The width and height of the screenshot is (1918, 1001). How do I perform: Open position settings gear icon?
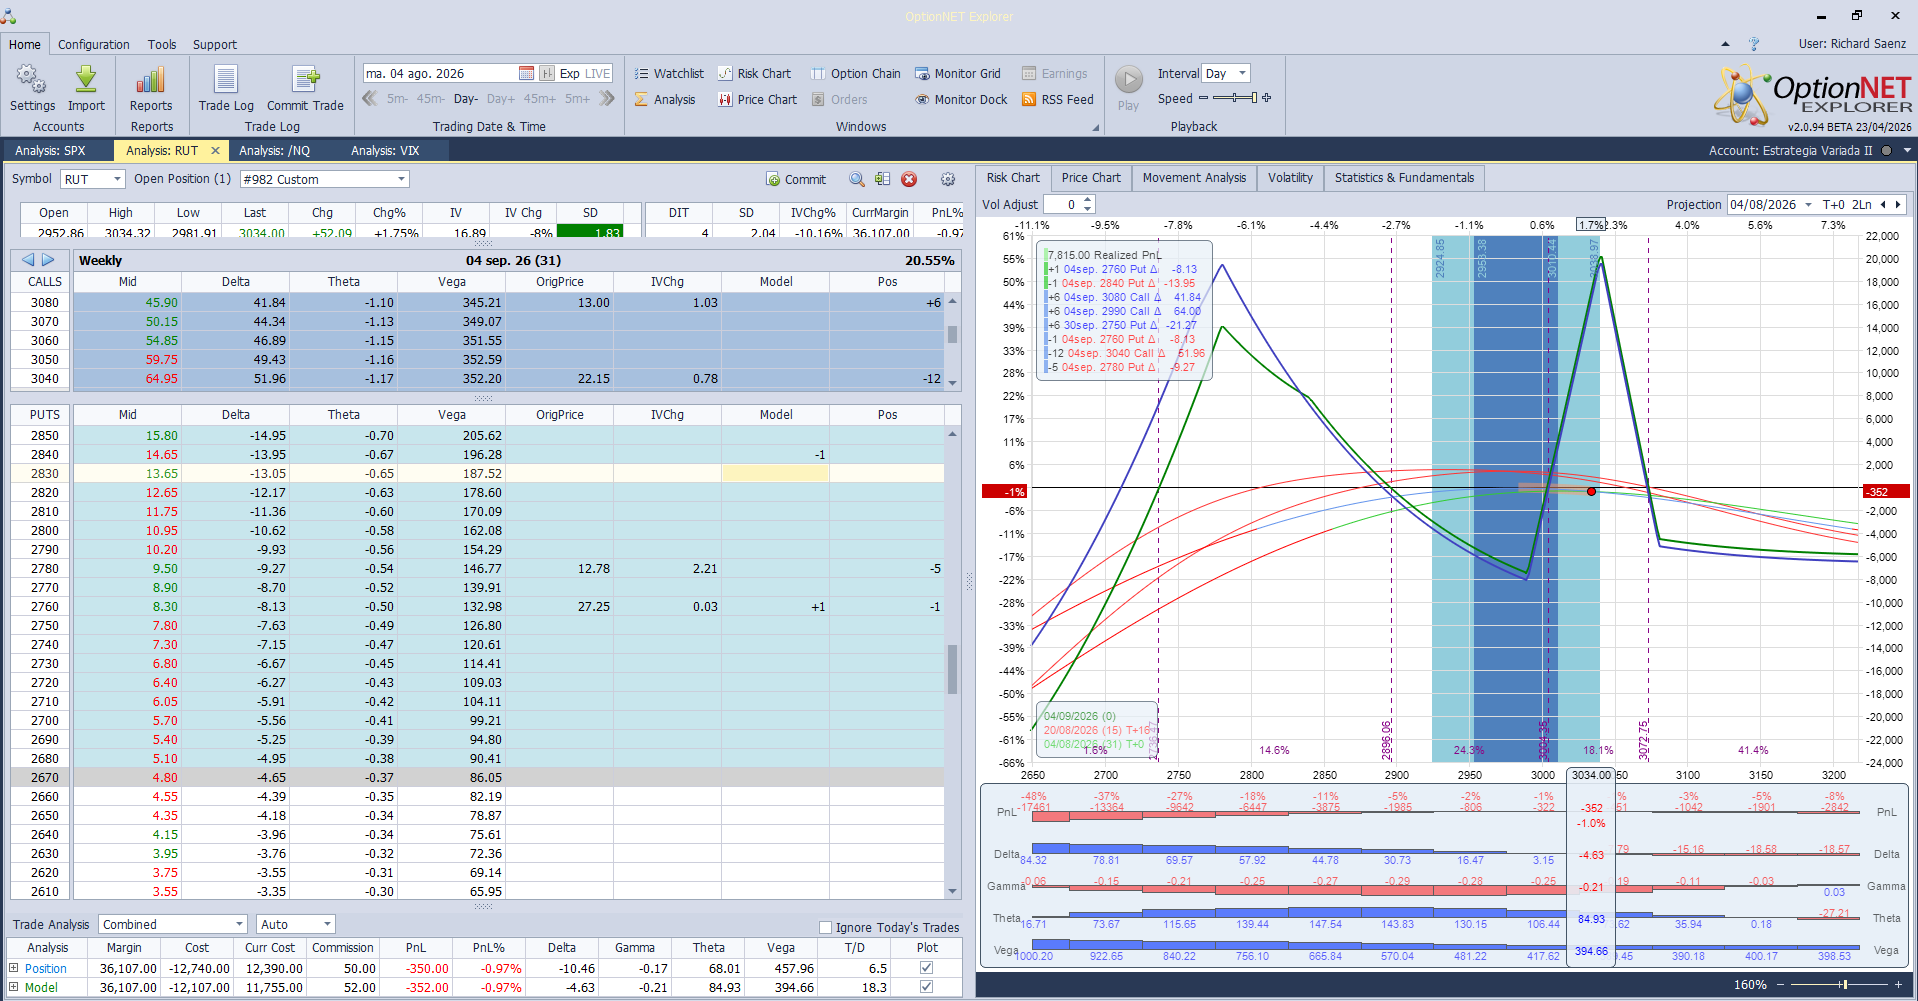point(948,179)
